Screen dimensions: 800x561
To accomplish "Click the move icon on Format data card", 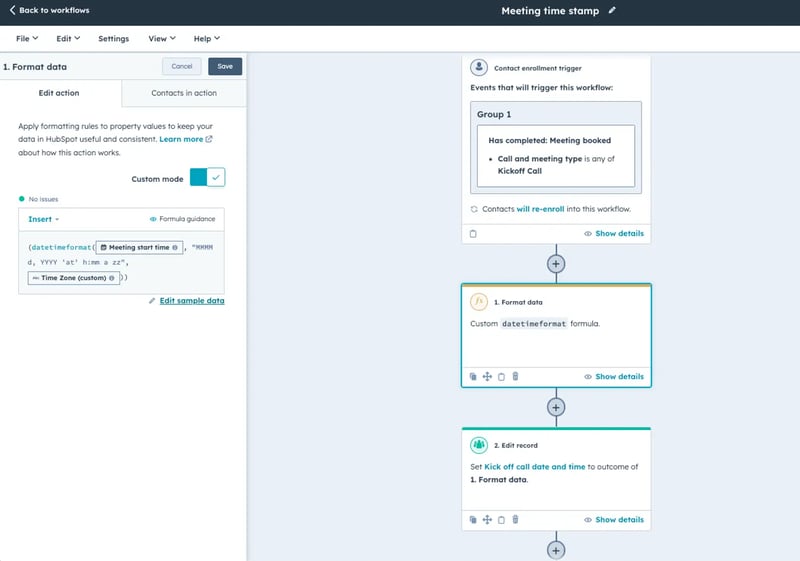I will (x=487, y=376).
